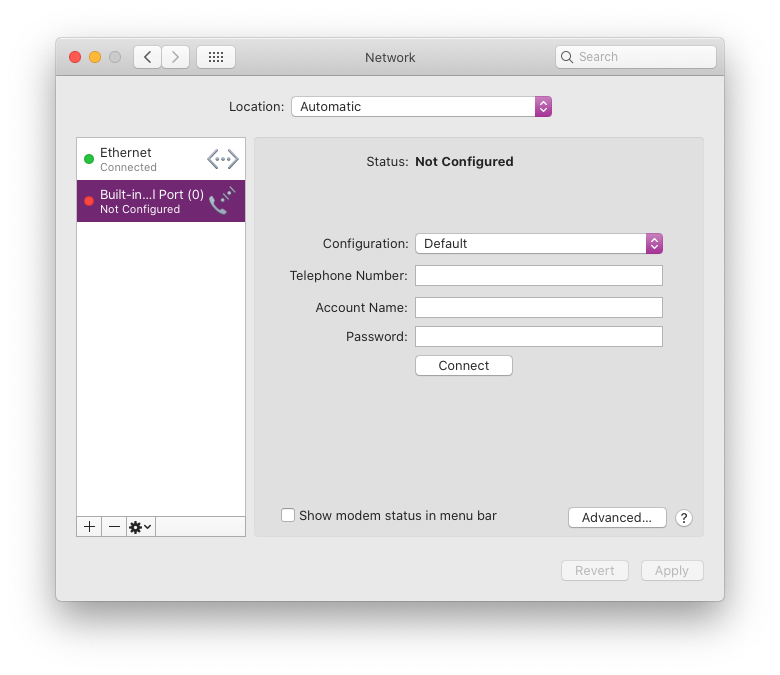Click the Not Configured status text
Screen dimensions: 780x675
[x=464, y=162]
